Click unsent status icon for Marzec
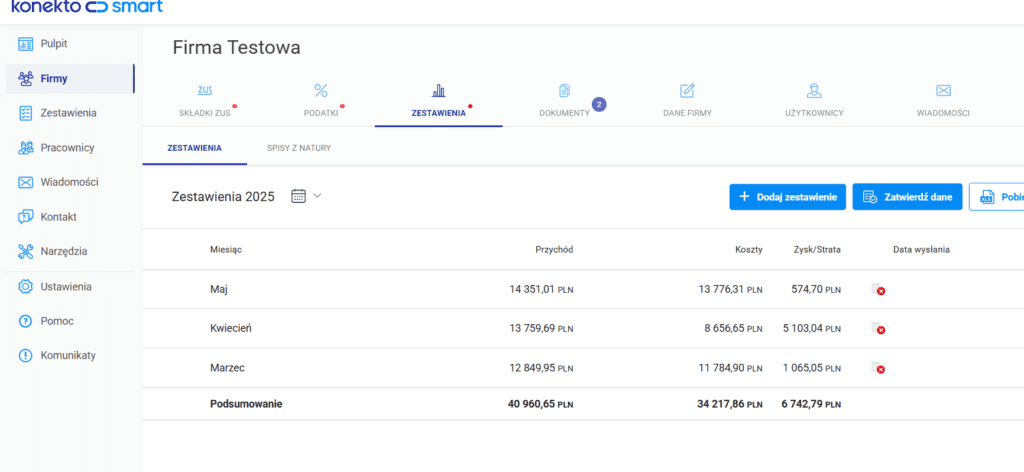Screen dimensions: 1024x472 (878, 369)
